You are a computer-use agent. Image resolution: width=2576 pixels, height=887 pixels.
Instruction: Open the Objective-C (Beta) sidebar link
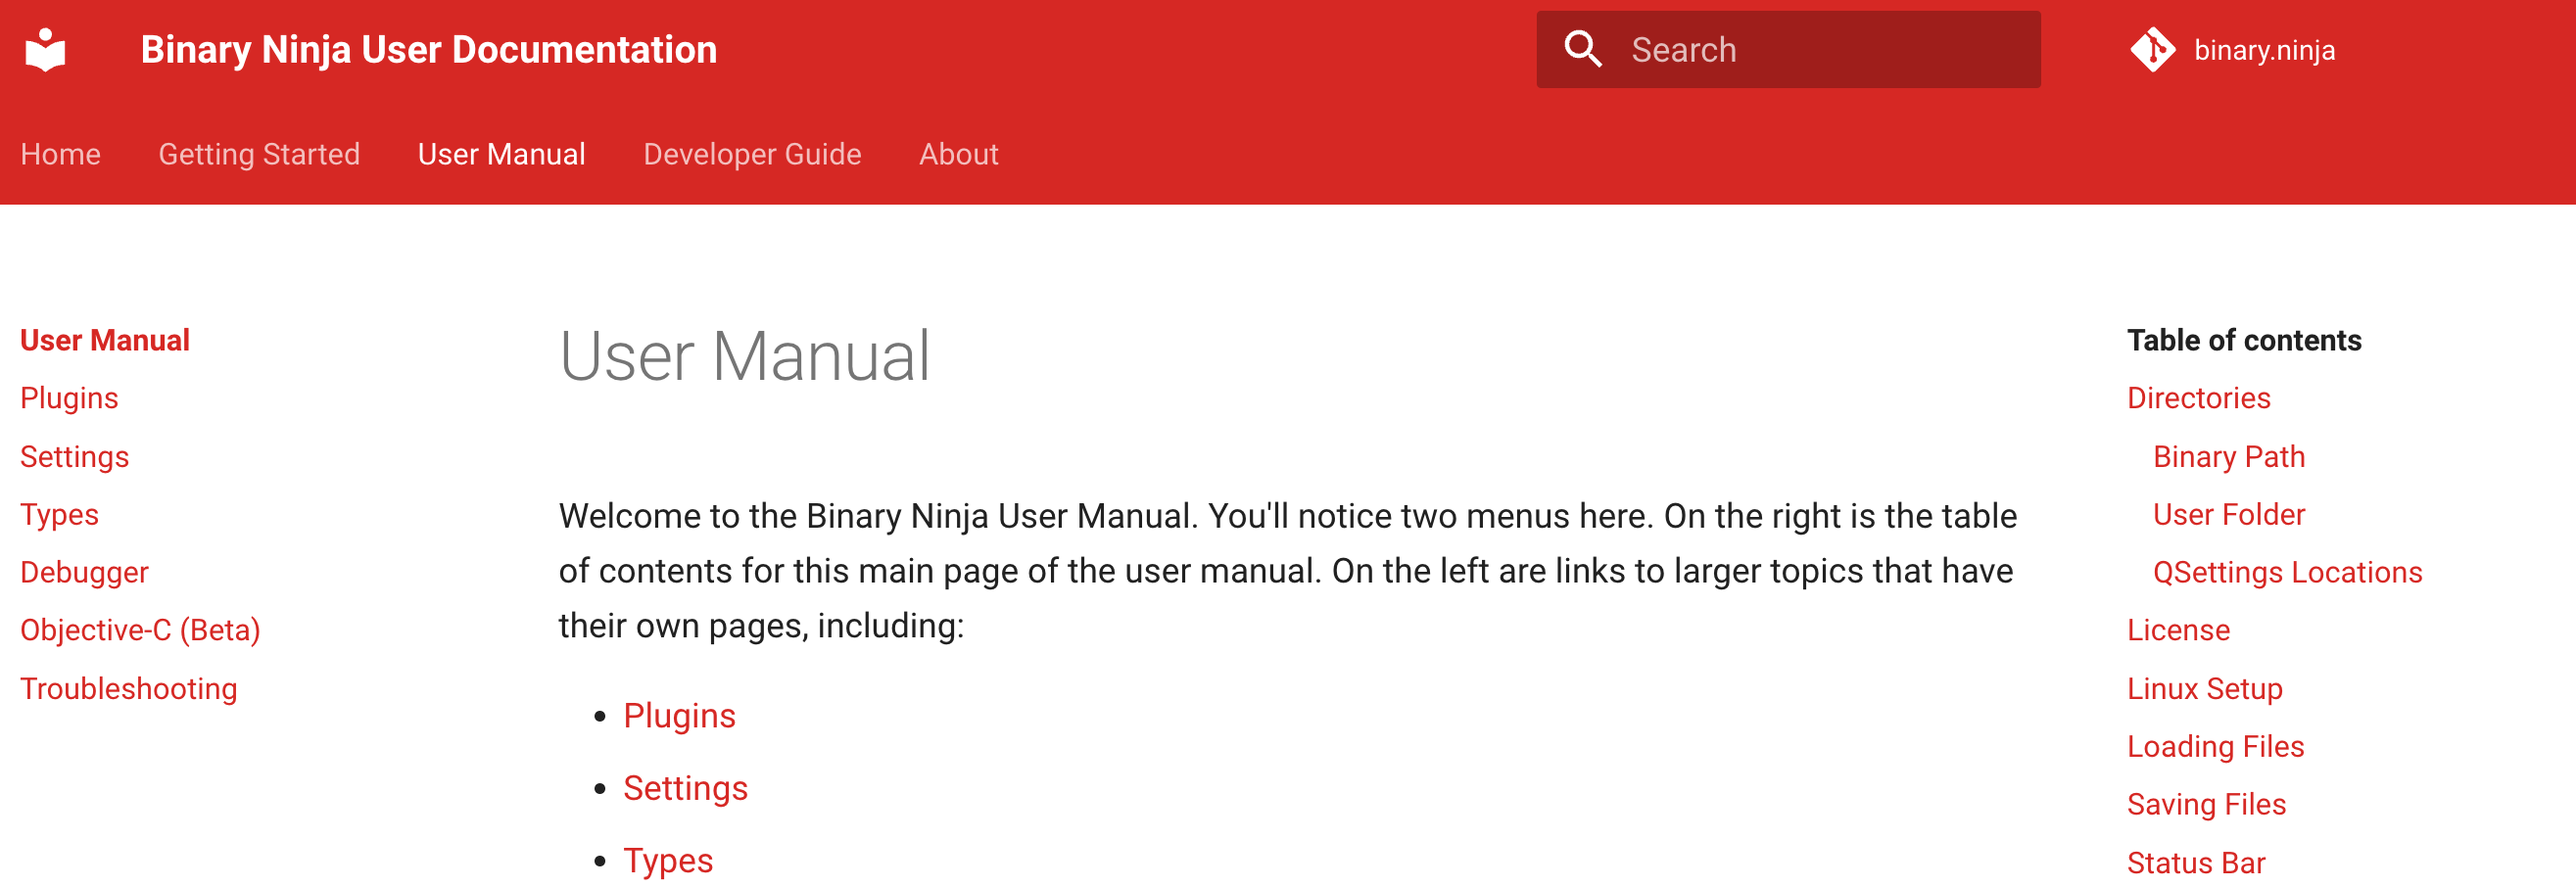tap(140, 630)
